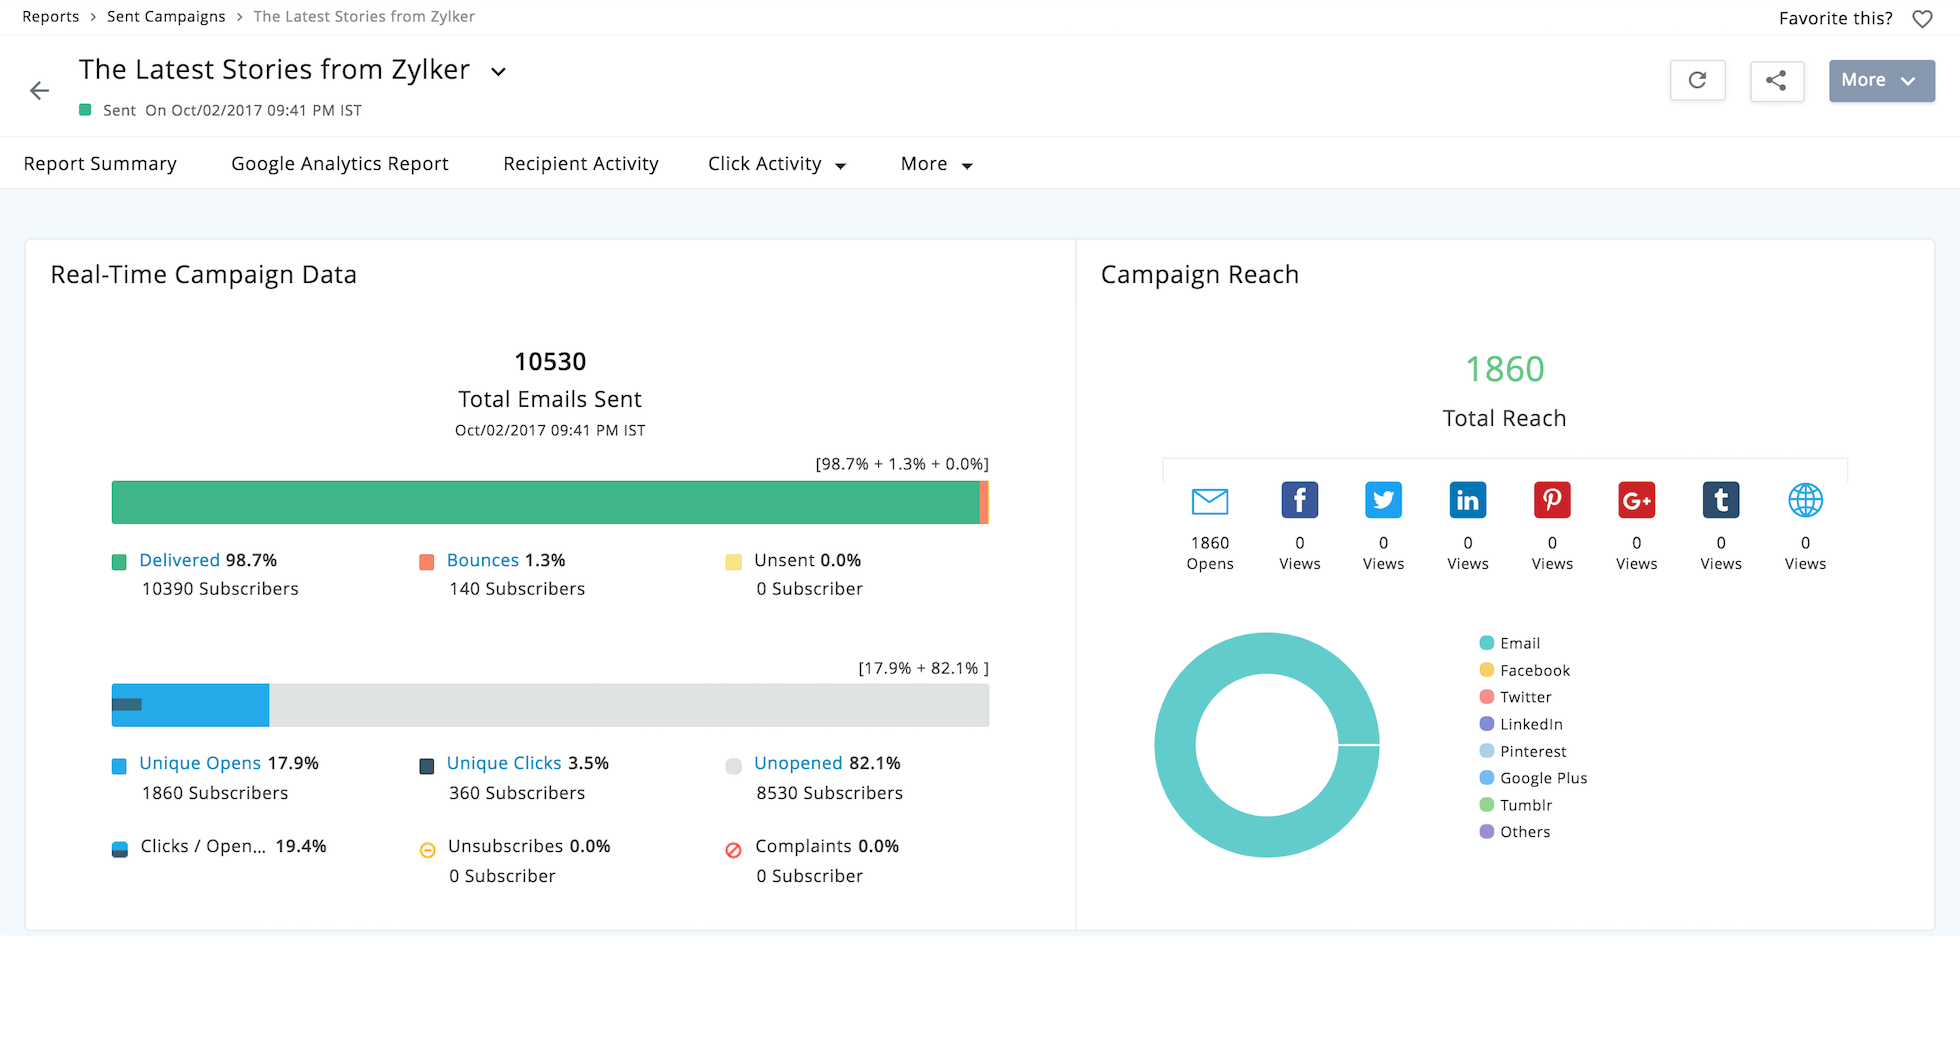The height and width of the screenshot is (1051, 1960).
Task: Open the Click Activity dropdown
Action: 776,164
